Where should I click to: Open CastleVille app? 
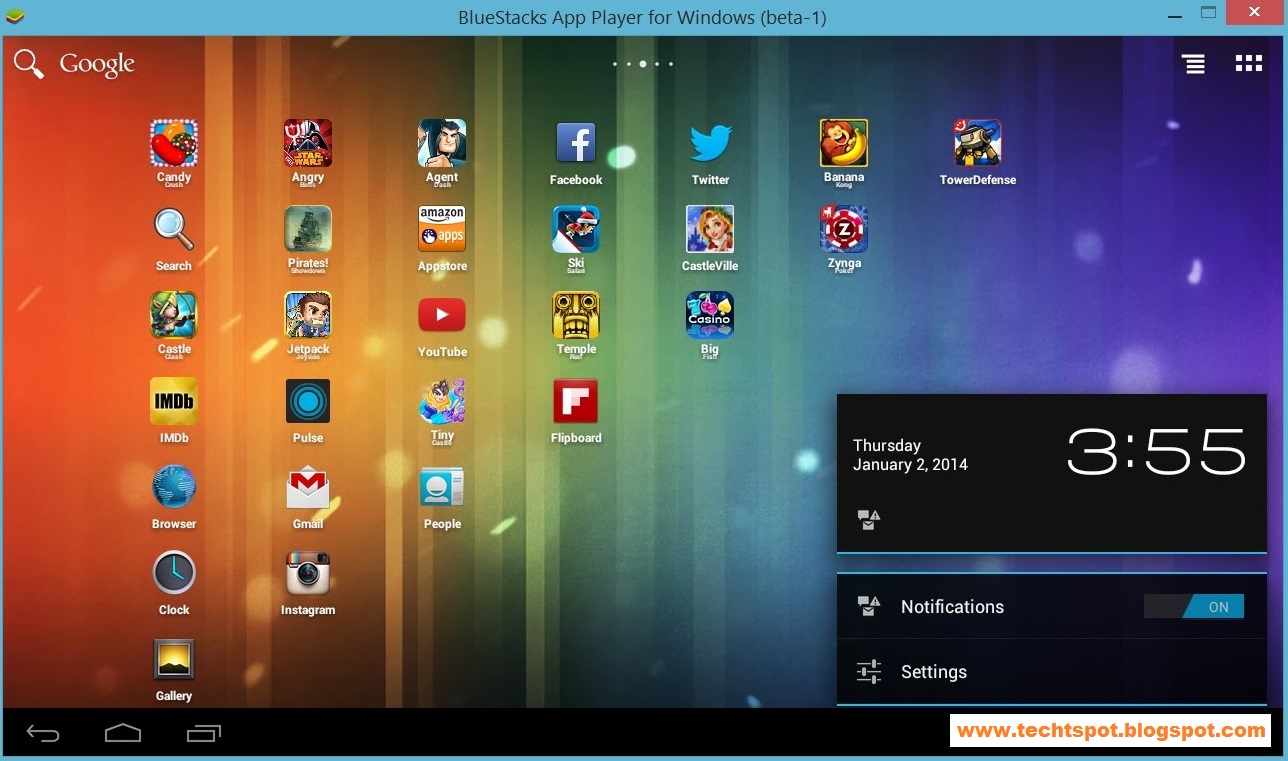(710, 230)
